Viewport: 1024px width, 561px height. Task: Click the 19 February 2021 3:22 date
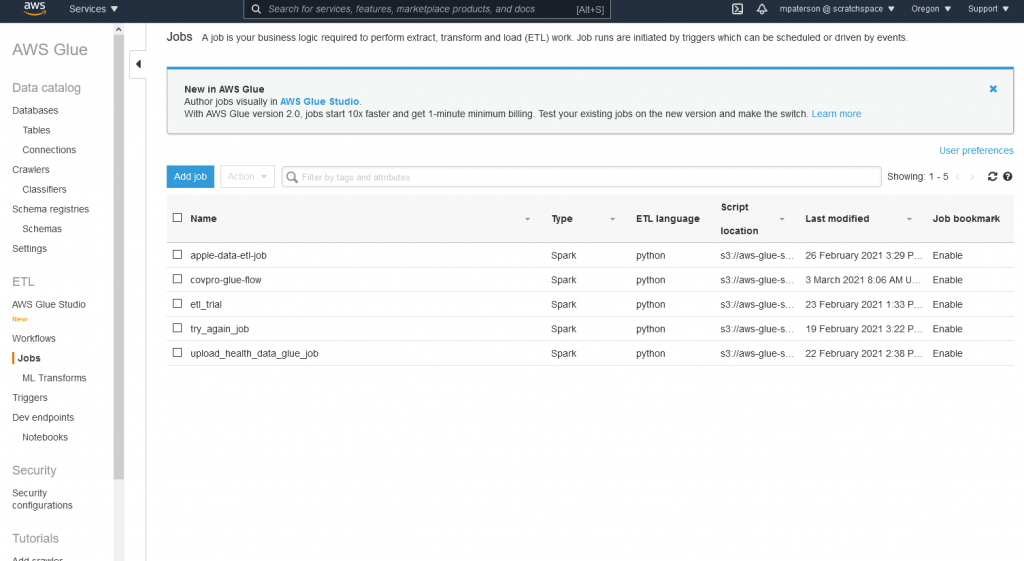point(863,329)
